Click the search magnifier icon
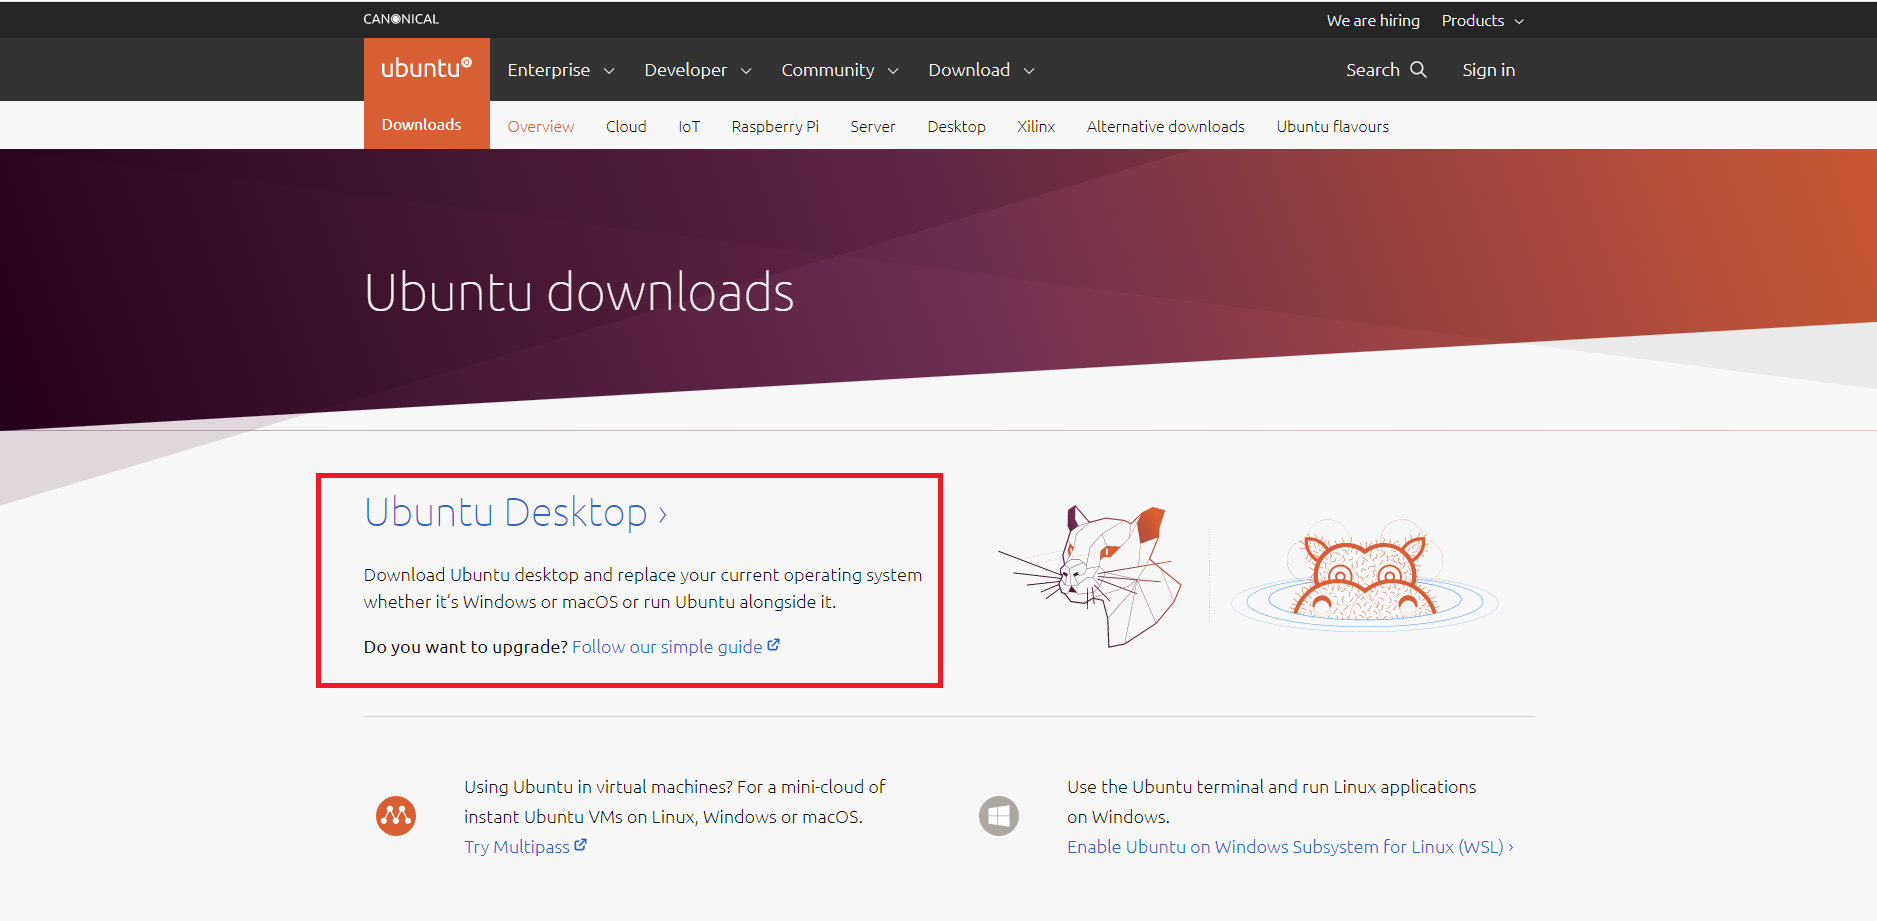This screenshot has height=921, width=1877. tap(1418, 69)
